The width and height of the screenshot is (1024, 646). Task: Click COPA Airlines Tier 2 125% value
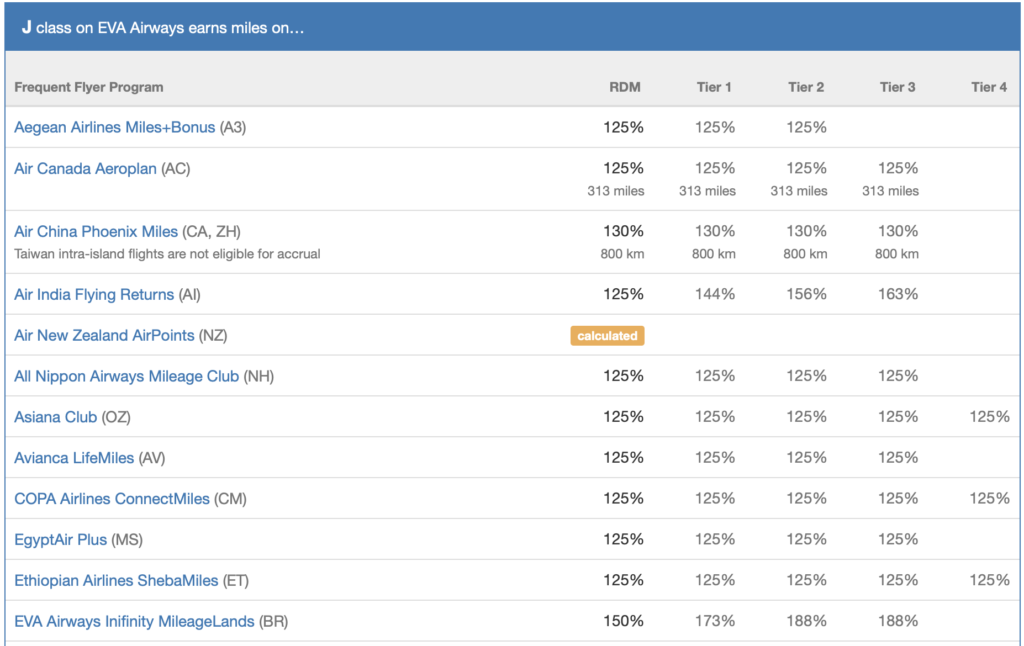click(806, 498)
